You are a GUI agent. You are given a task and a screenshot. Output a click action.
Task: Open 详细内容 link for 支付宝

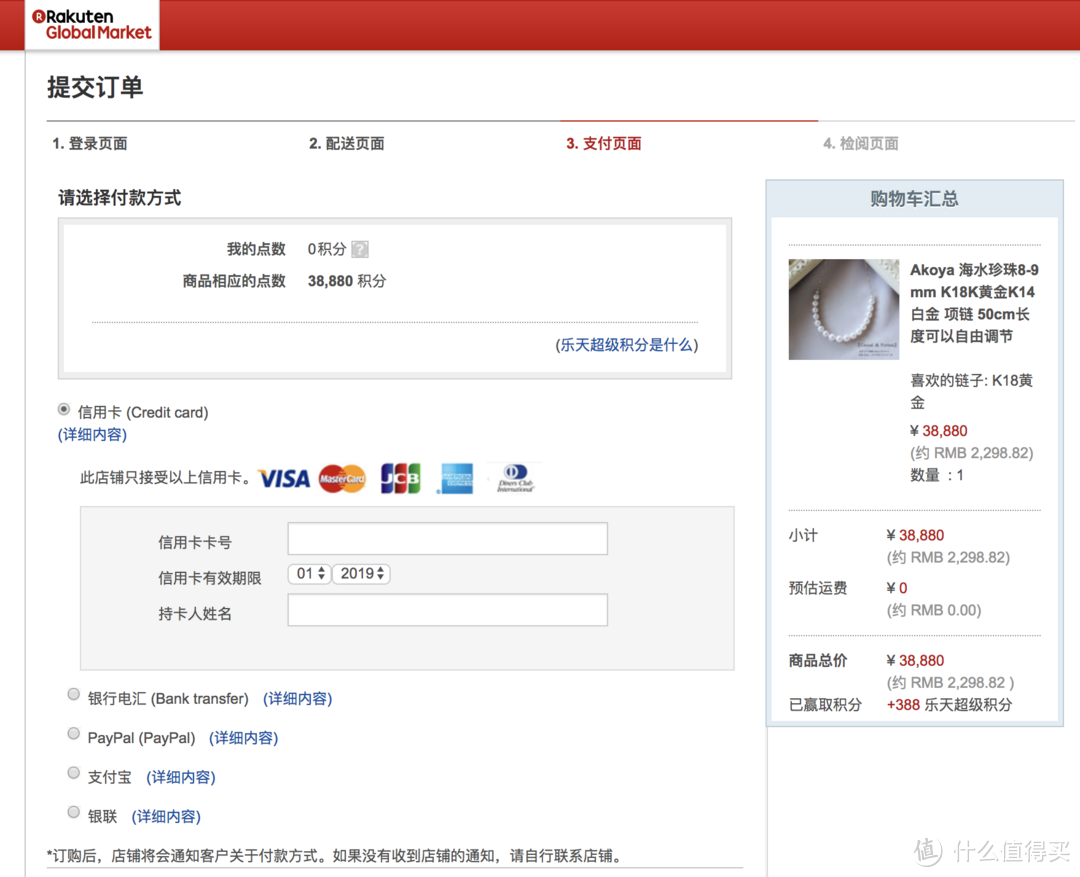pos(181,777)
